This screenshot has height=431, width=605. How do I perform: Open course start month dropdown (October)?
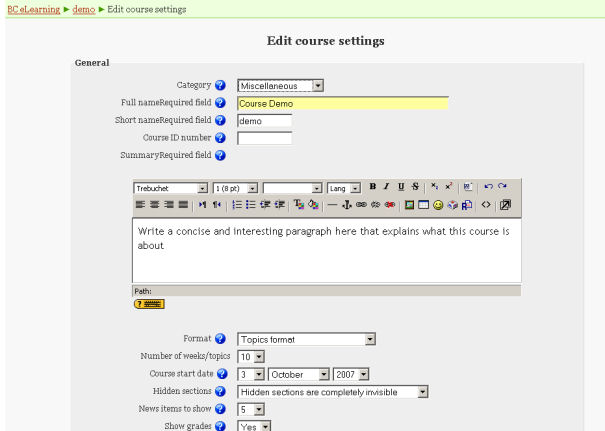(x=298, y=374)
